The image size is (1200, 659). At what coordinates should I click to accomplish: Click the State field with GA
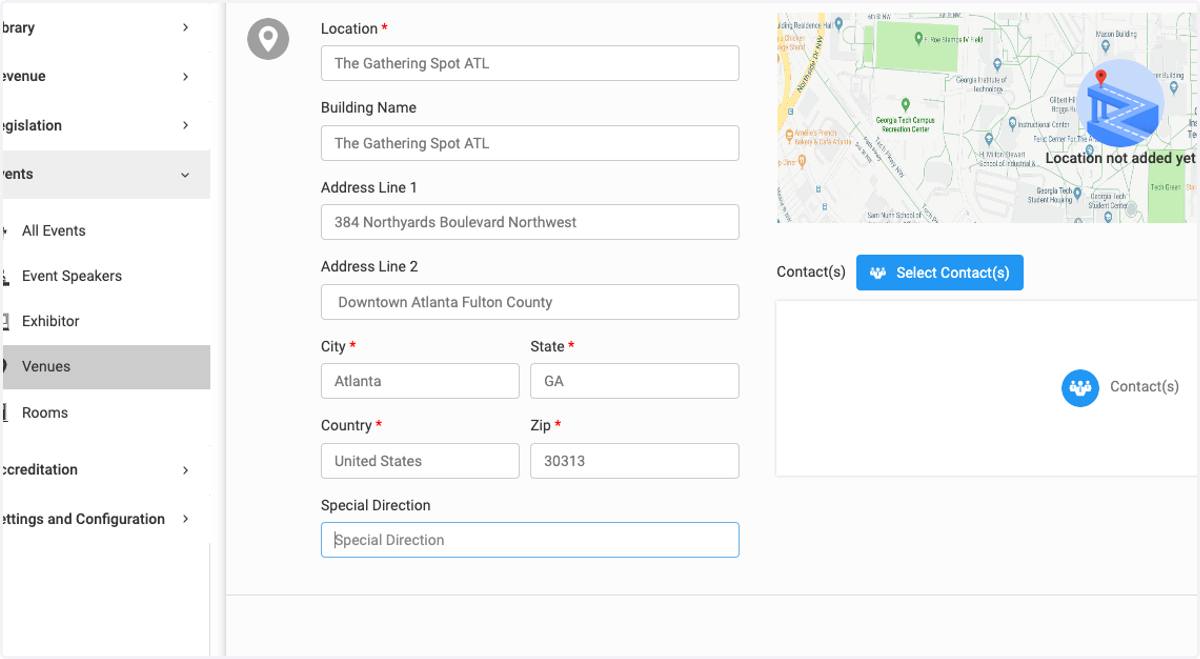point(634,381)
